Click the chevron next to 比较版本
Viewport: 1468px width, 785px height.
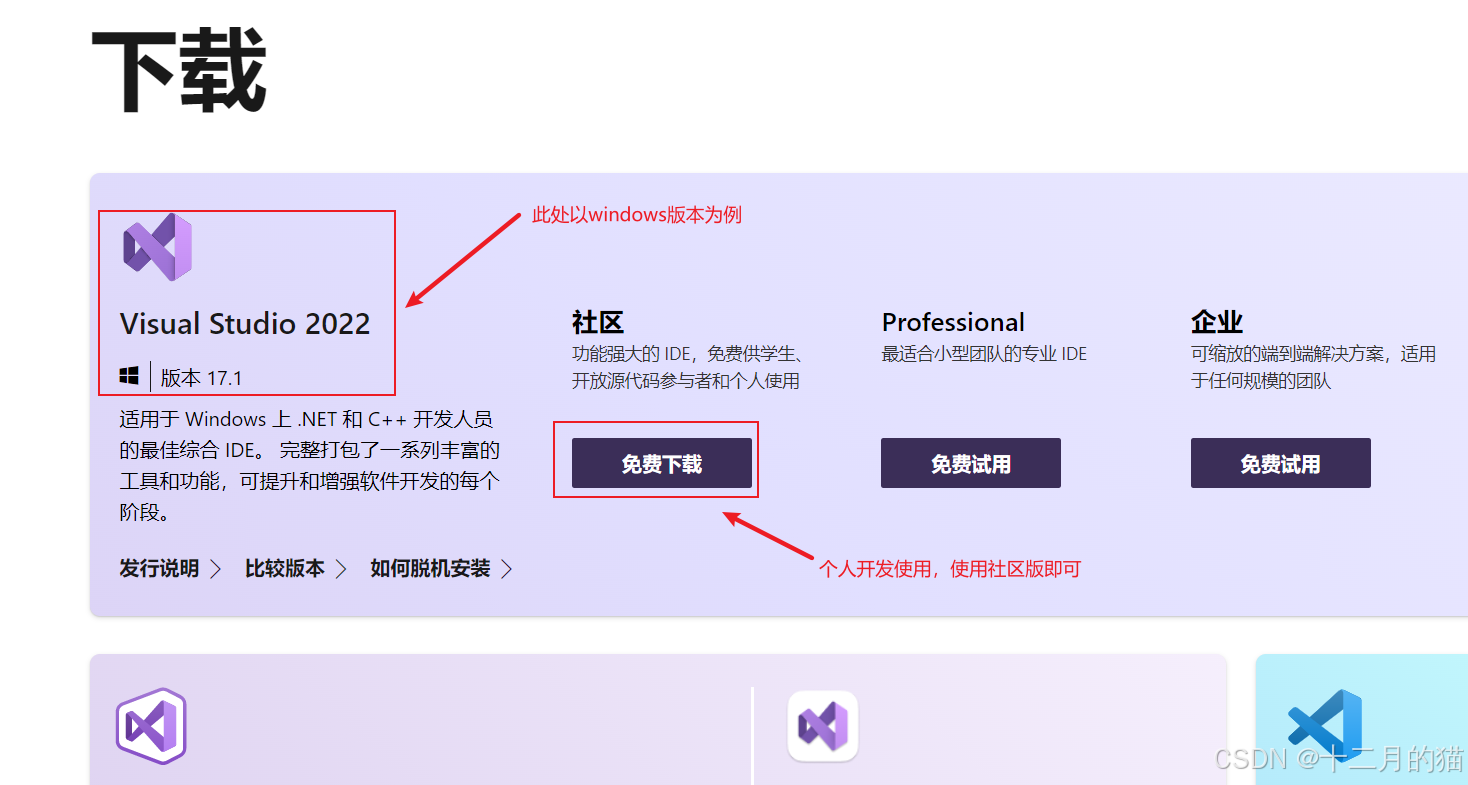coord(341,569)
